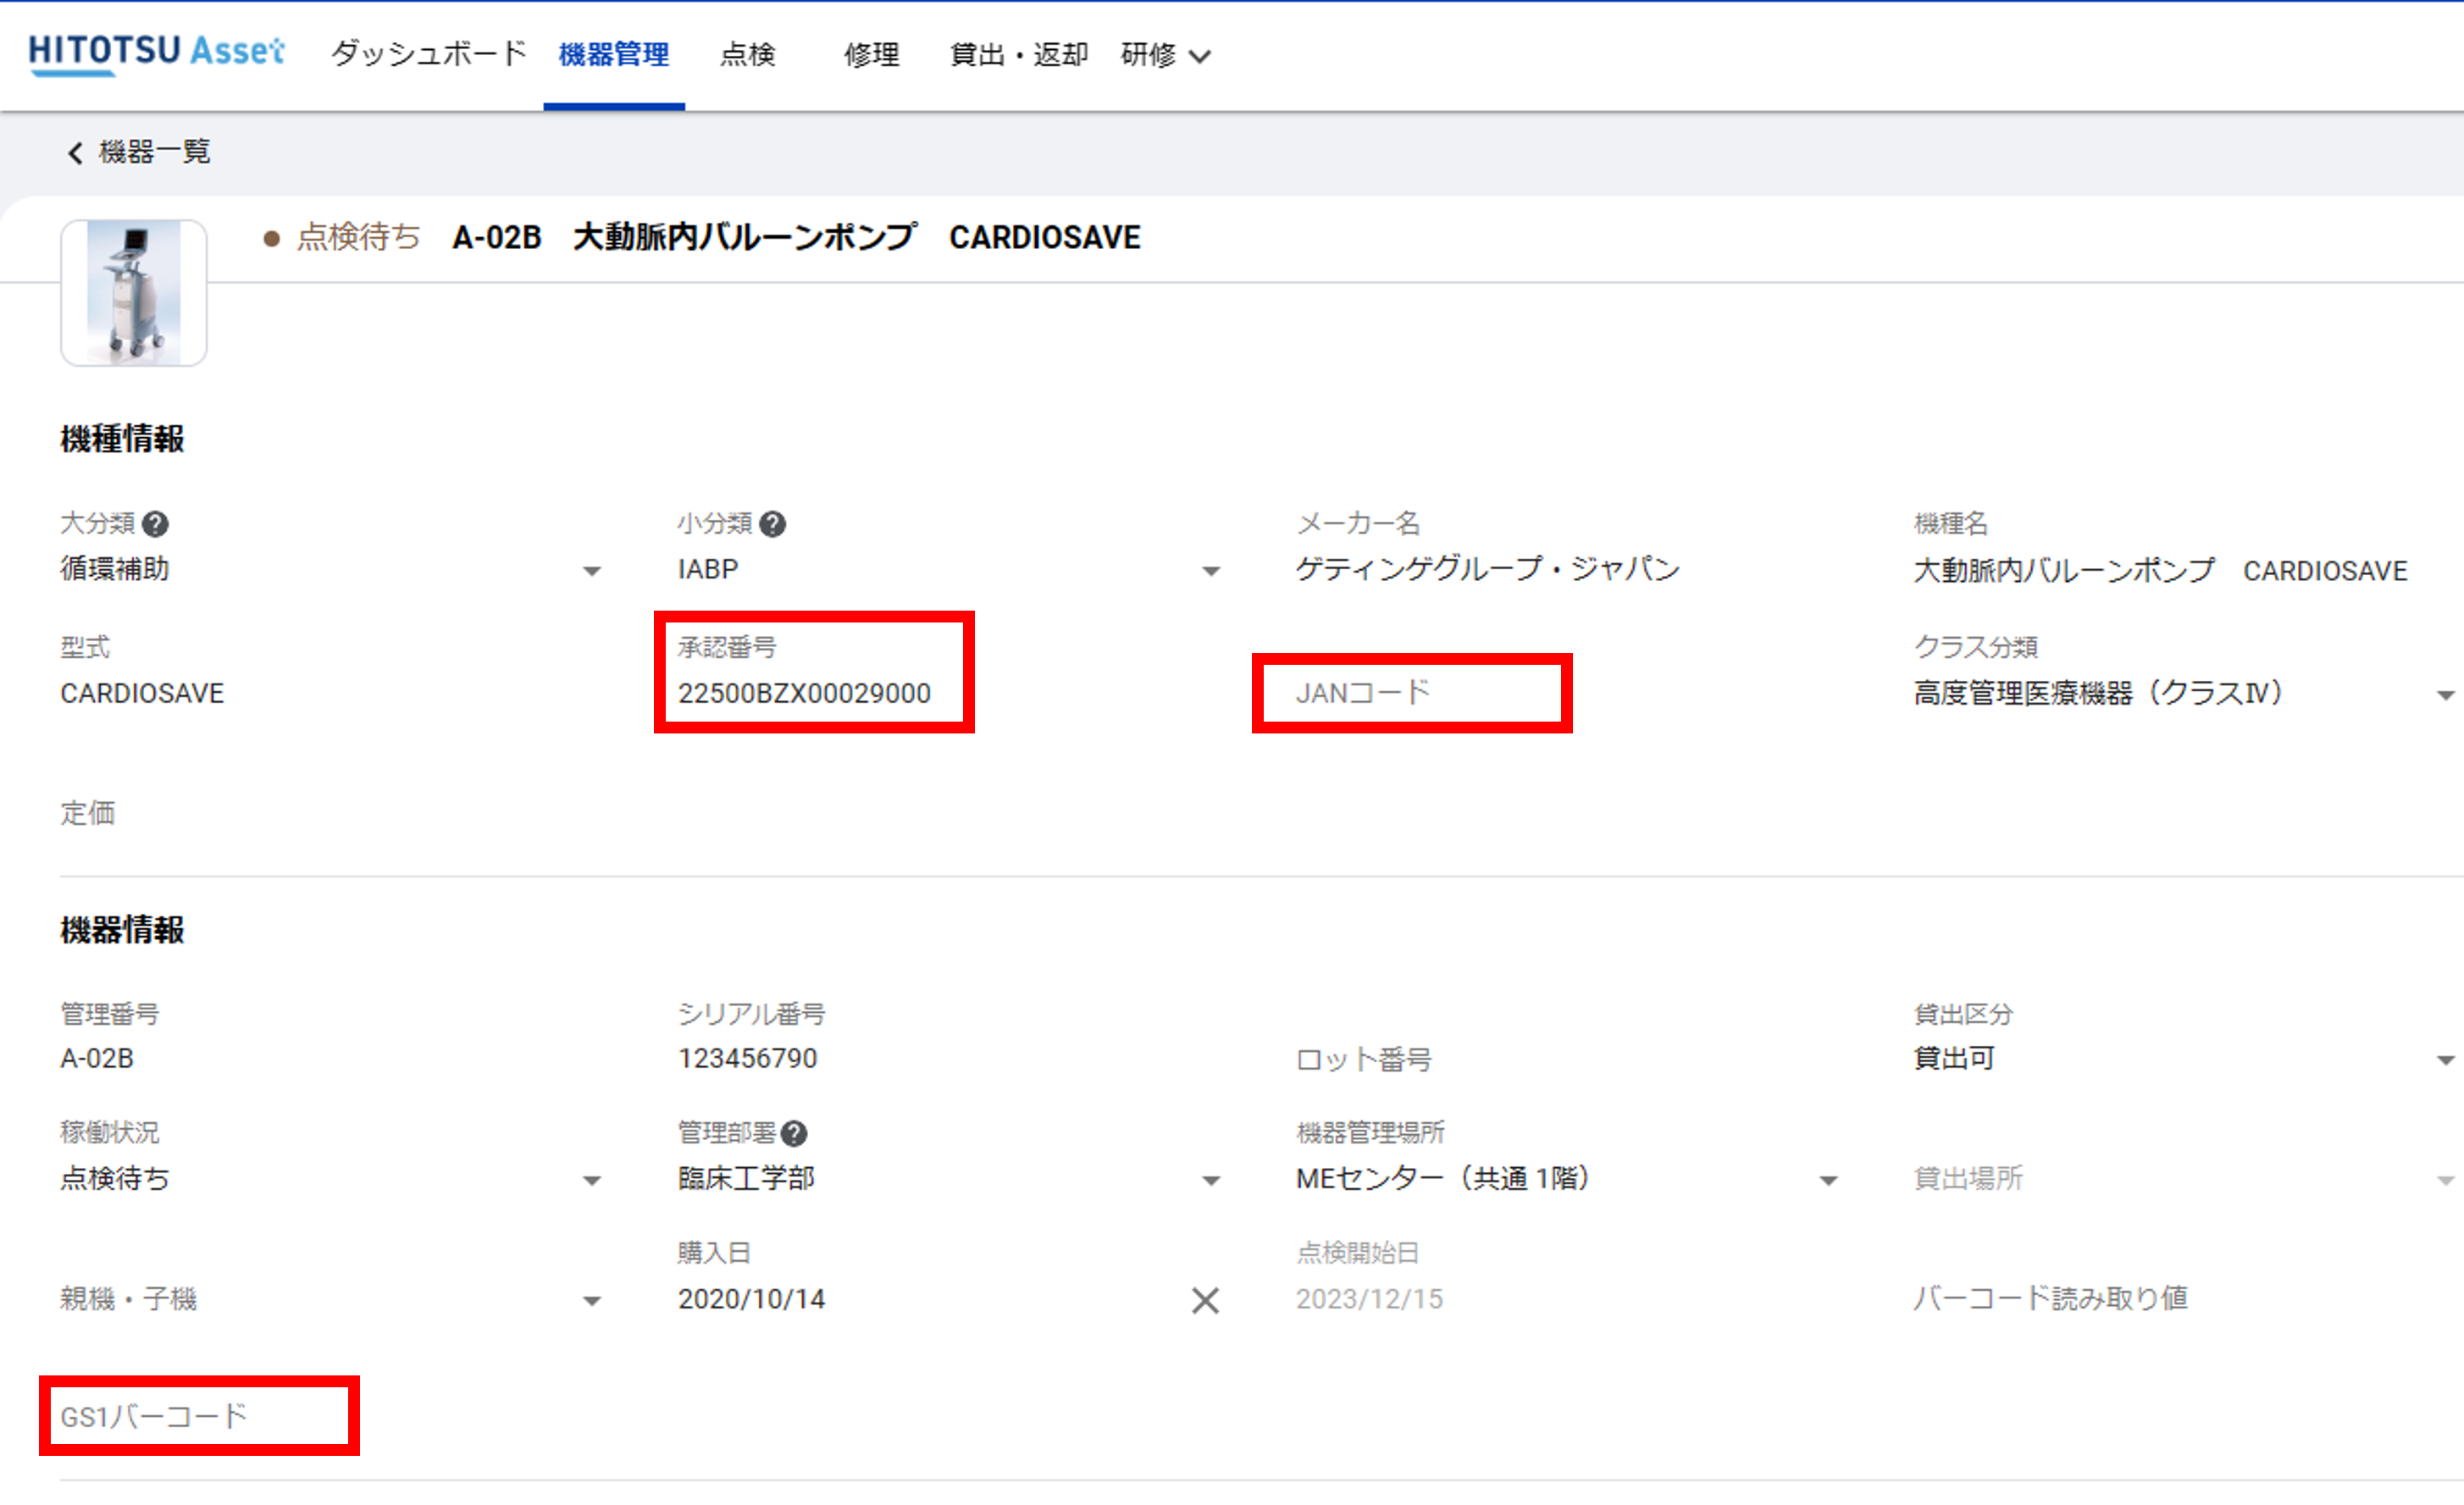Click the 管理番号 A-02B field
2464x1505 pixels.
332,1059
